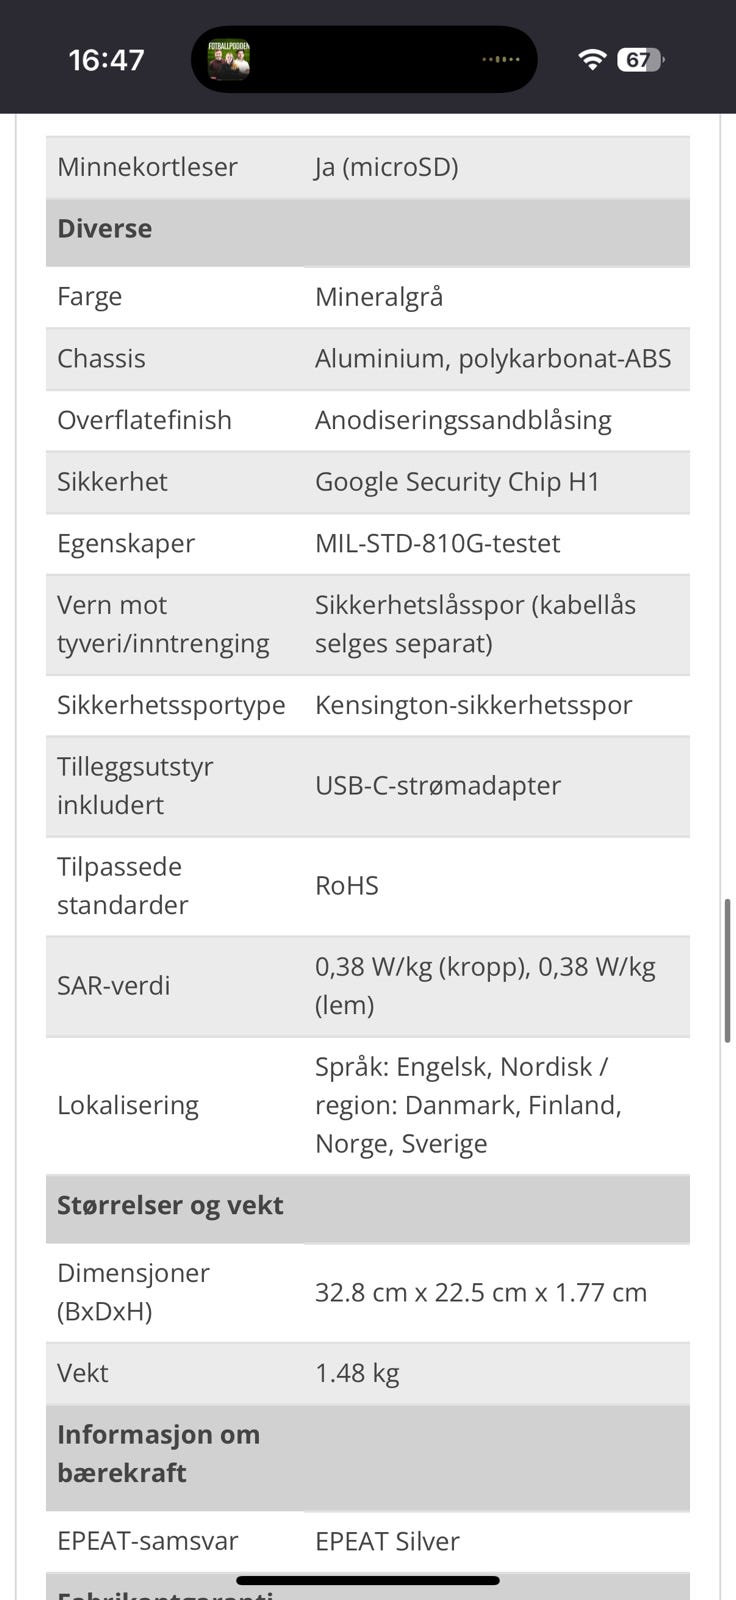Tap the EPEAT Silver value
The width and height of the screenshot is (736, 1600).
[387, 1541]
